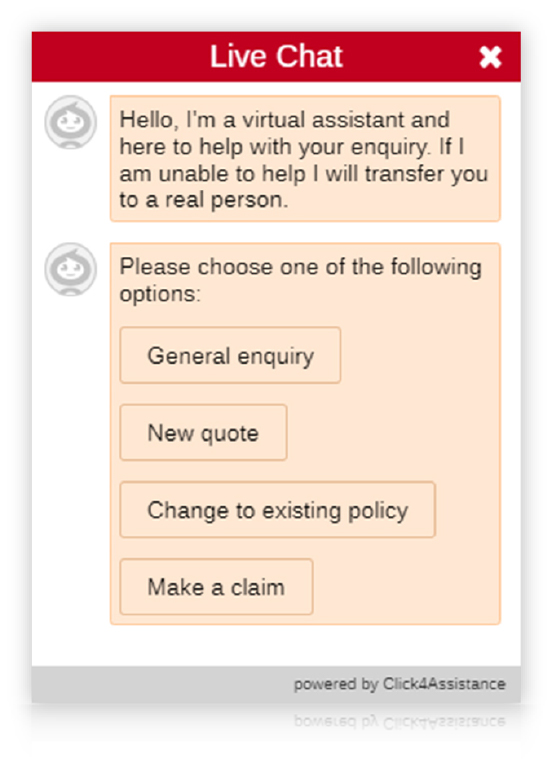This screenshot has height=763, width=555.
Task: Select Change to existing policy
Action: [x=277, y=509]
